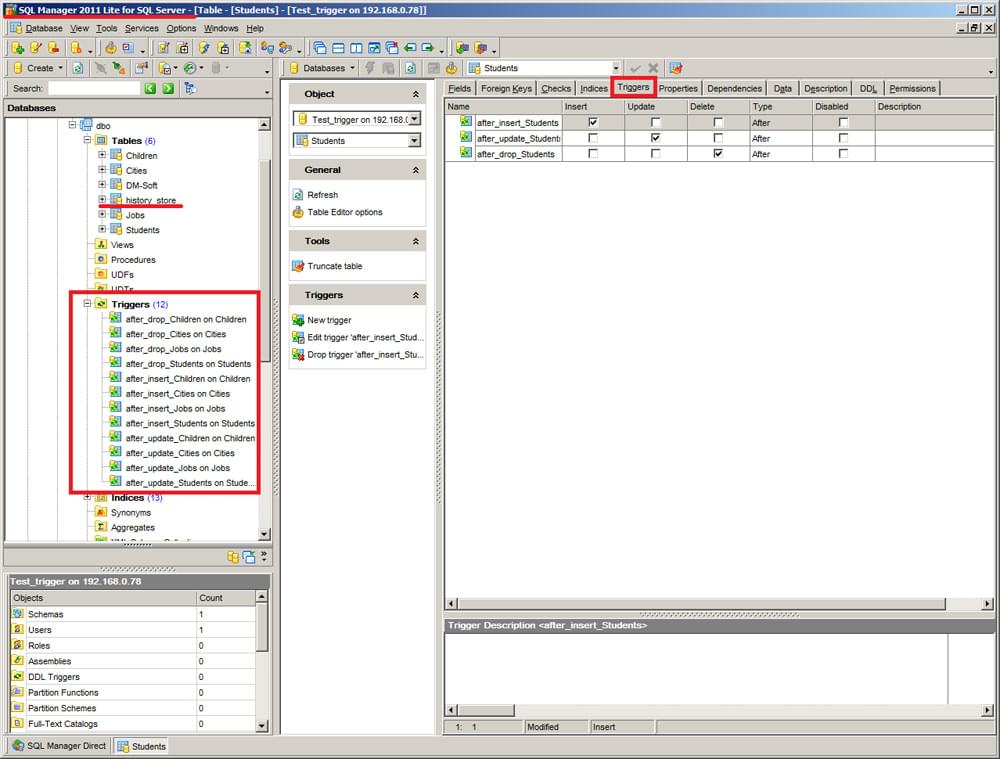Click the New trigger link
The height and width of the screenshot is (759, 1000).
(x=329, y=320)
